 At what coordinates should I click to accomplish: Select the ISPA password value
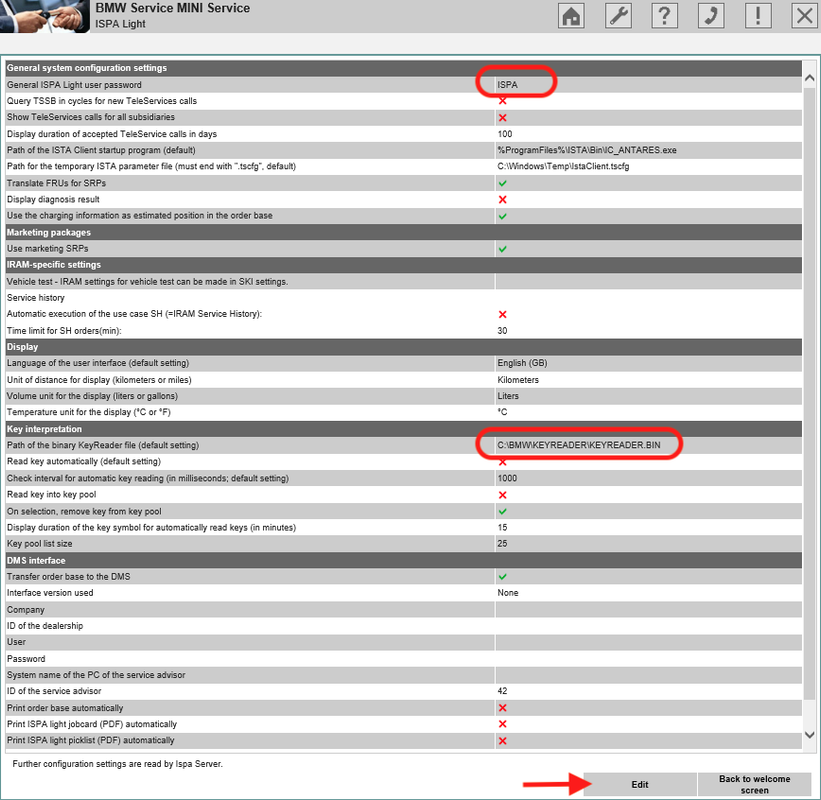pyautogui.click(x=507, y=85)
